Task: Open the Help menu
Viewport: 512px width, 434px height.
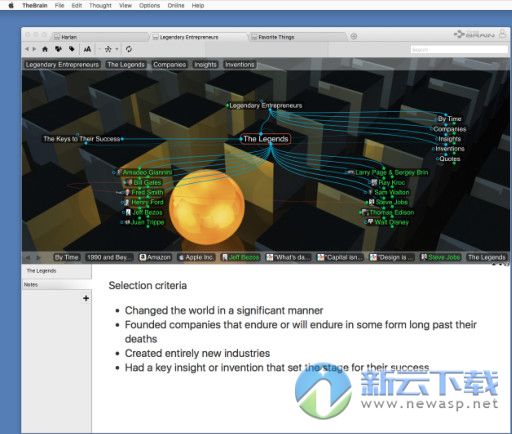Action: (x=198, y=5)
